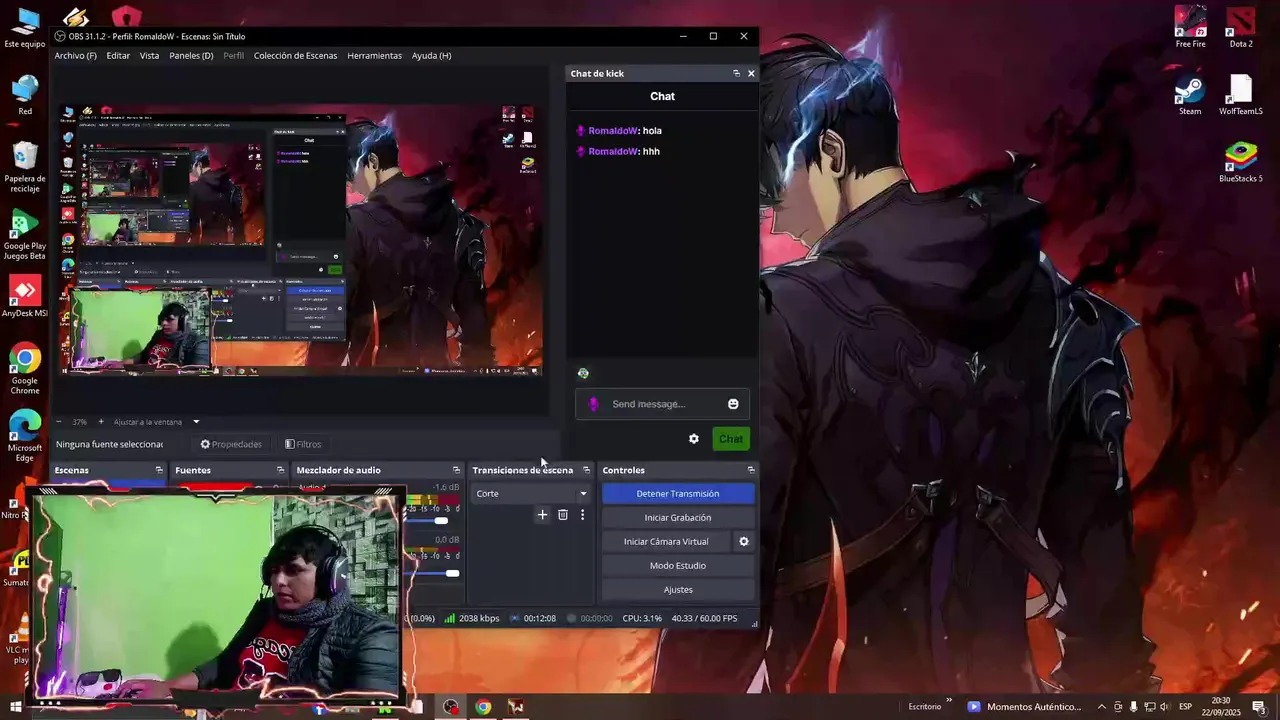
Task: Open Filtros for the selected source
Action: coord(303,444)
